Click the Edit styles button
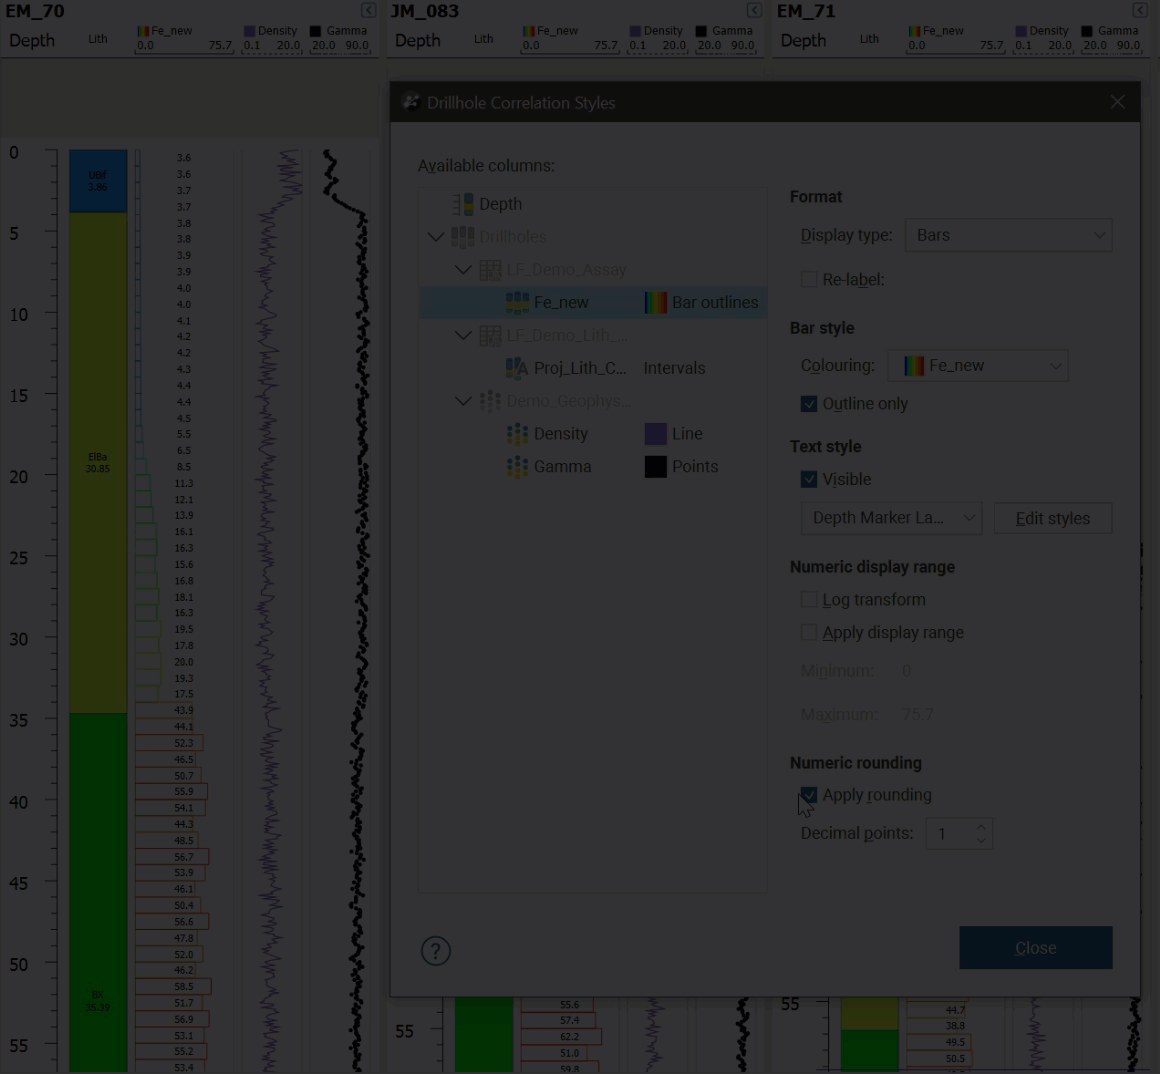This screenshot has height=1074, width=1160. pyautogui.click(x=1052, y=518)
